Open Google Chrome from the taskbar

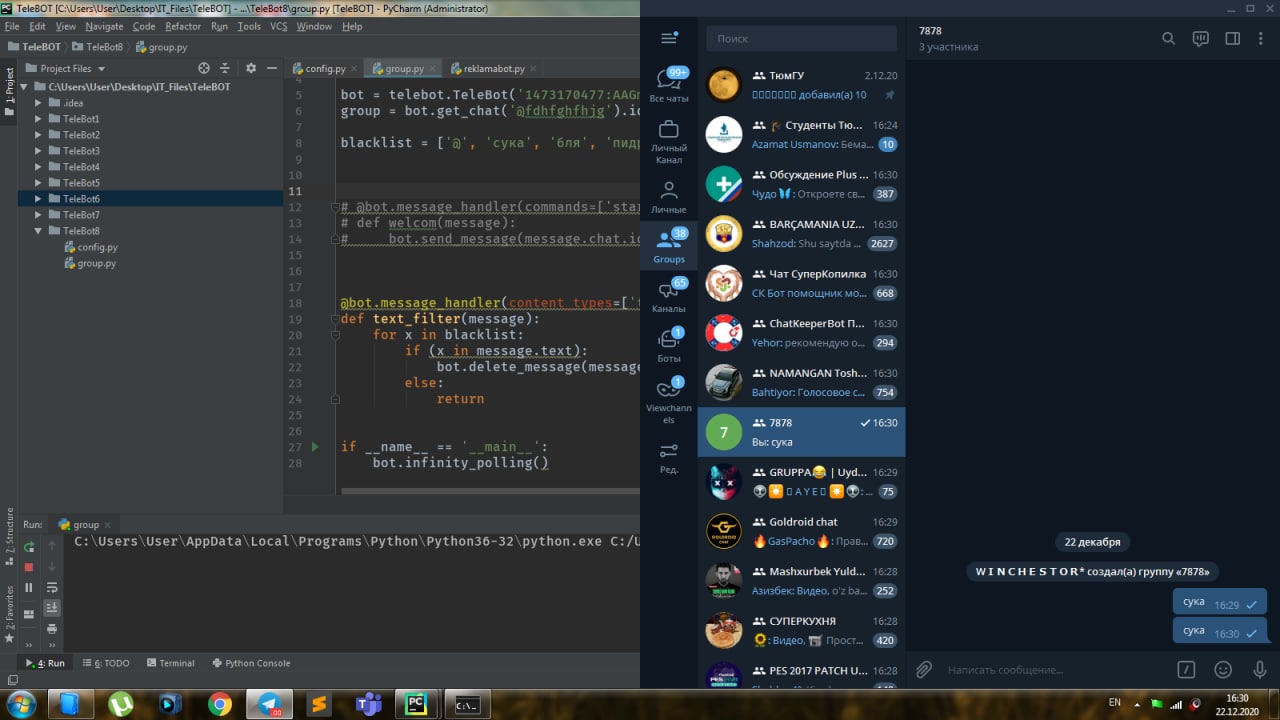click(219, 704)
